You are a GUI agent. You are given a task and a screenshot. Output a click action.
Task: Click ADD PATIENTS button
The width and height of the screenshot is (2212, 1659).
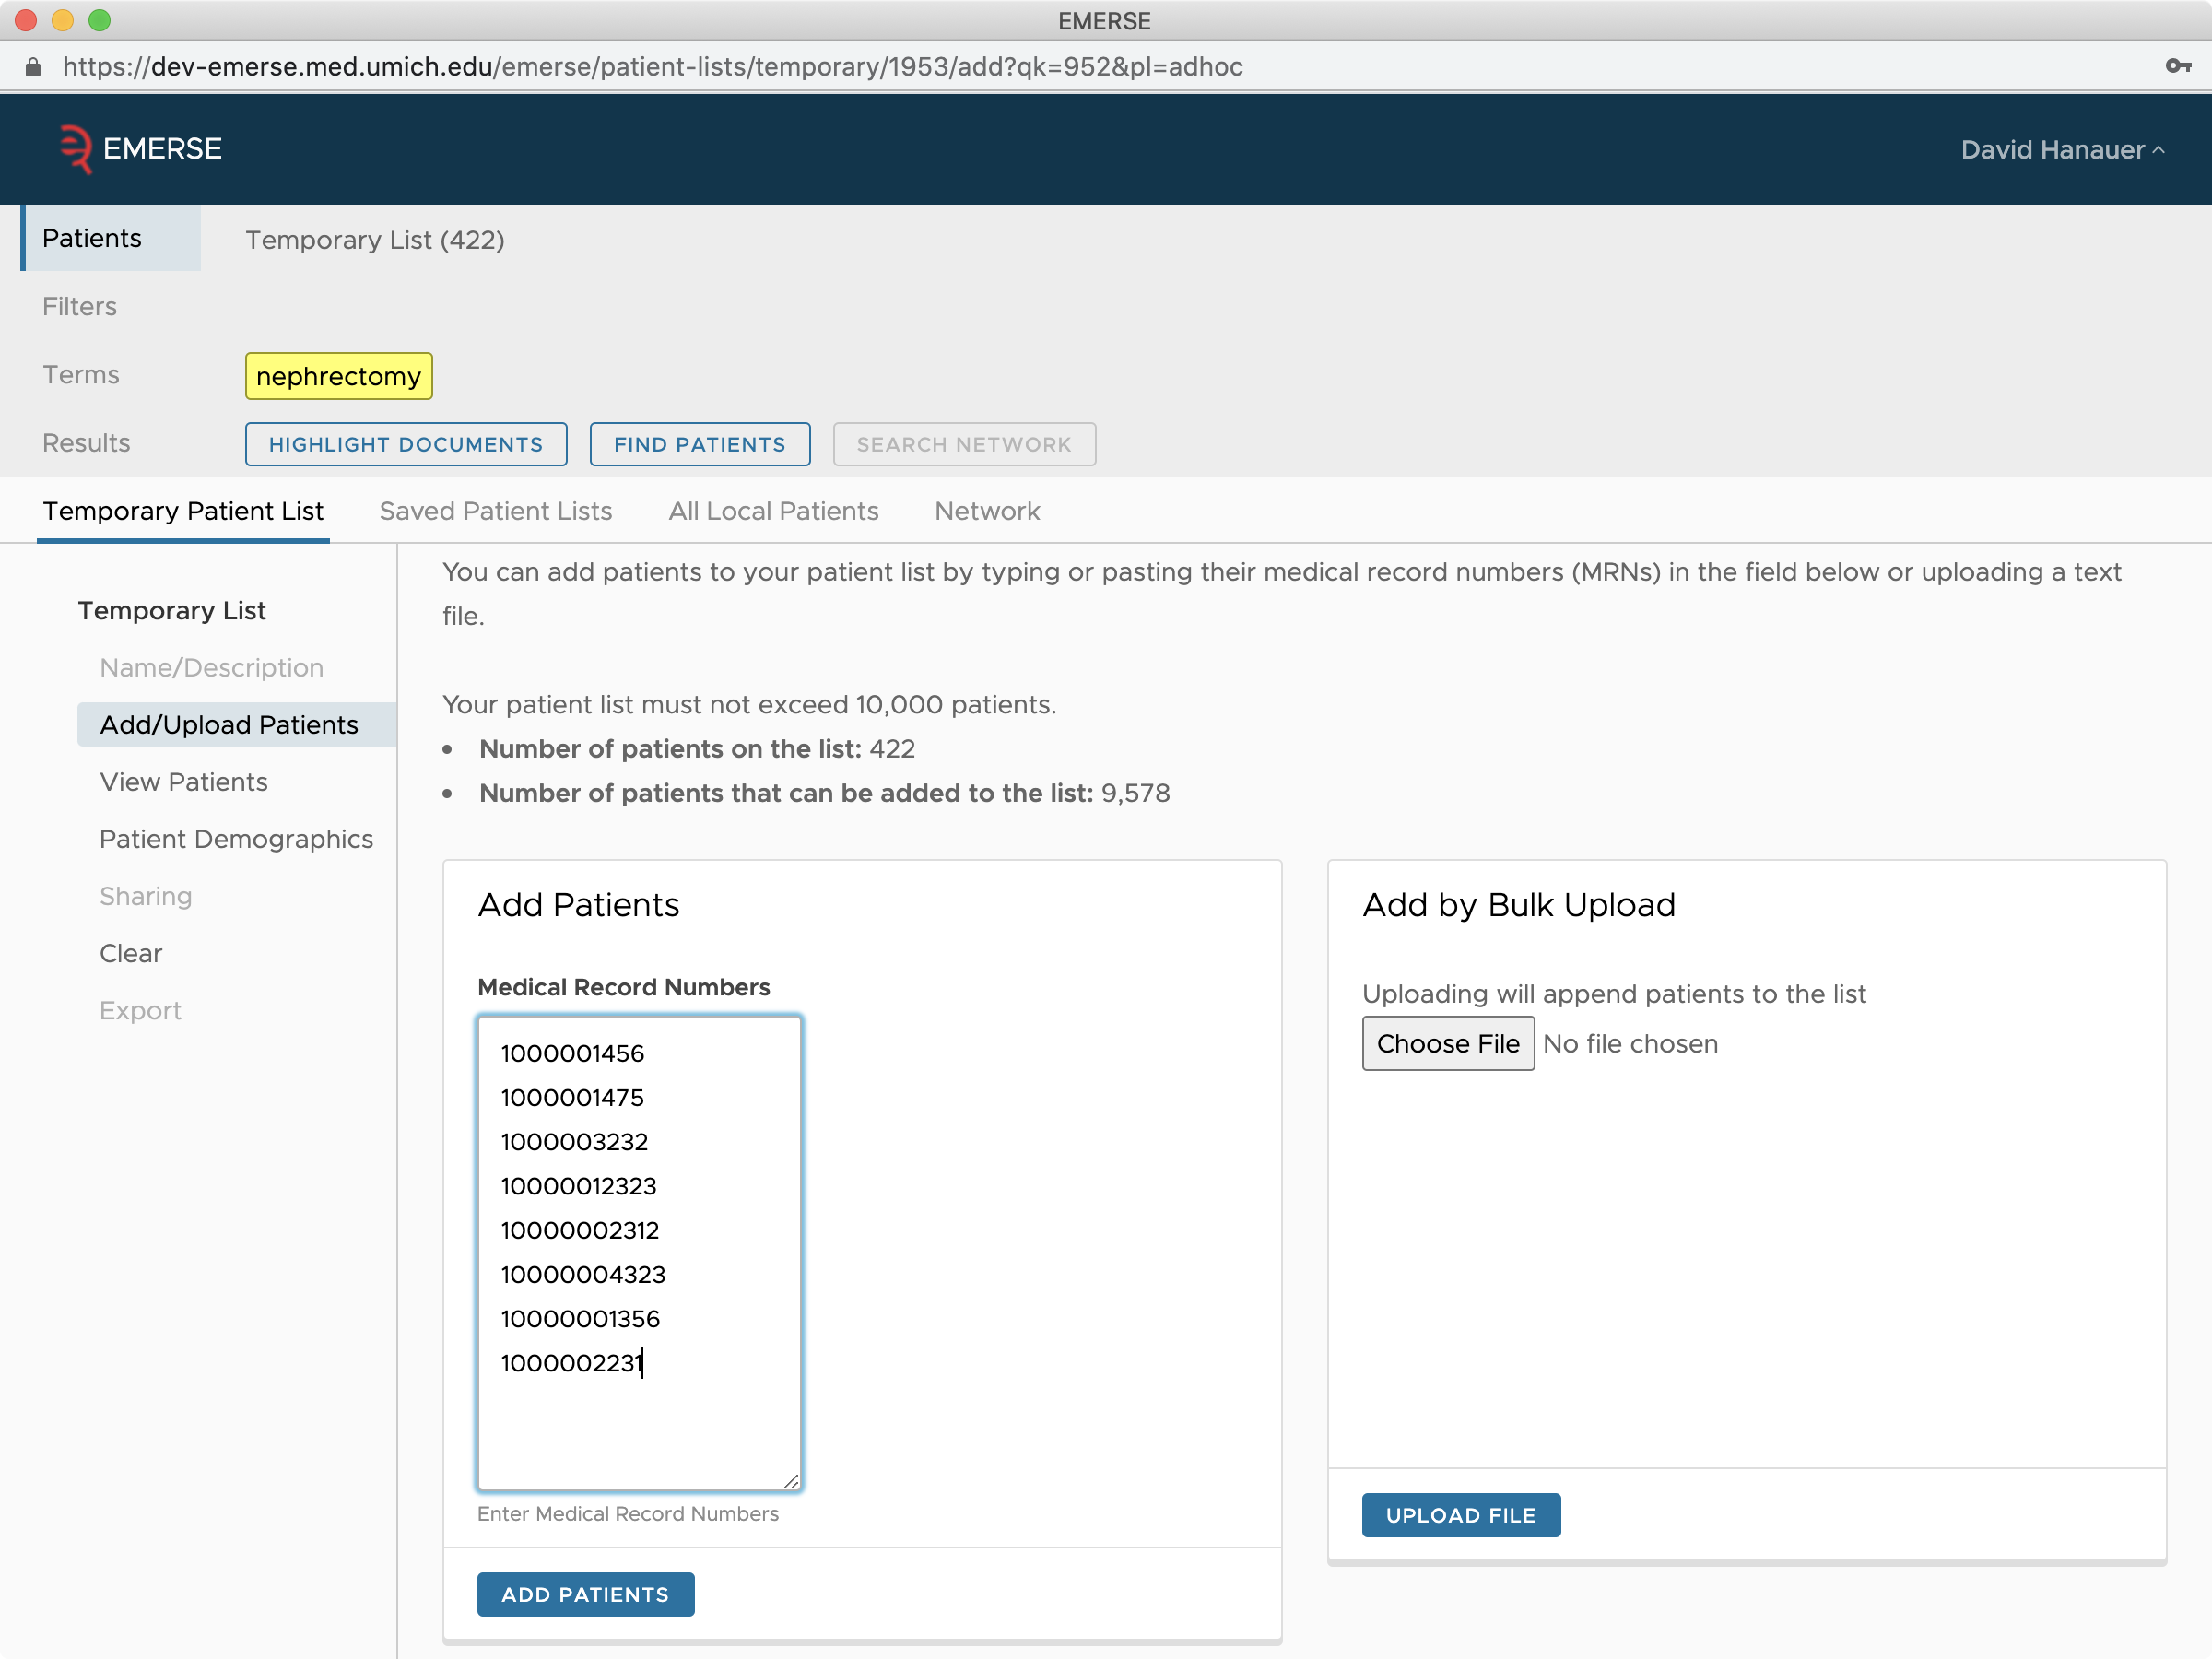point(585,1594)
